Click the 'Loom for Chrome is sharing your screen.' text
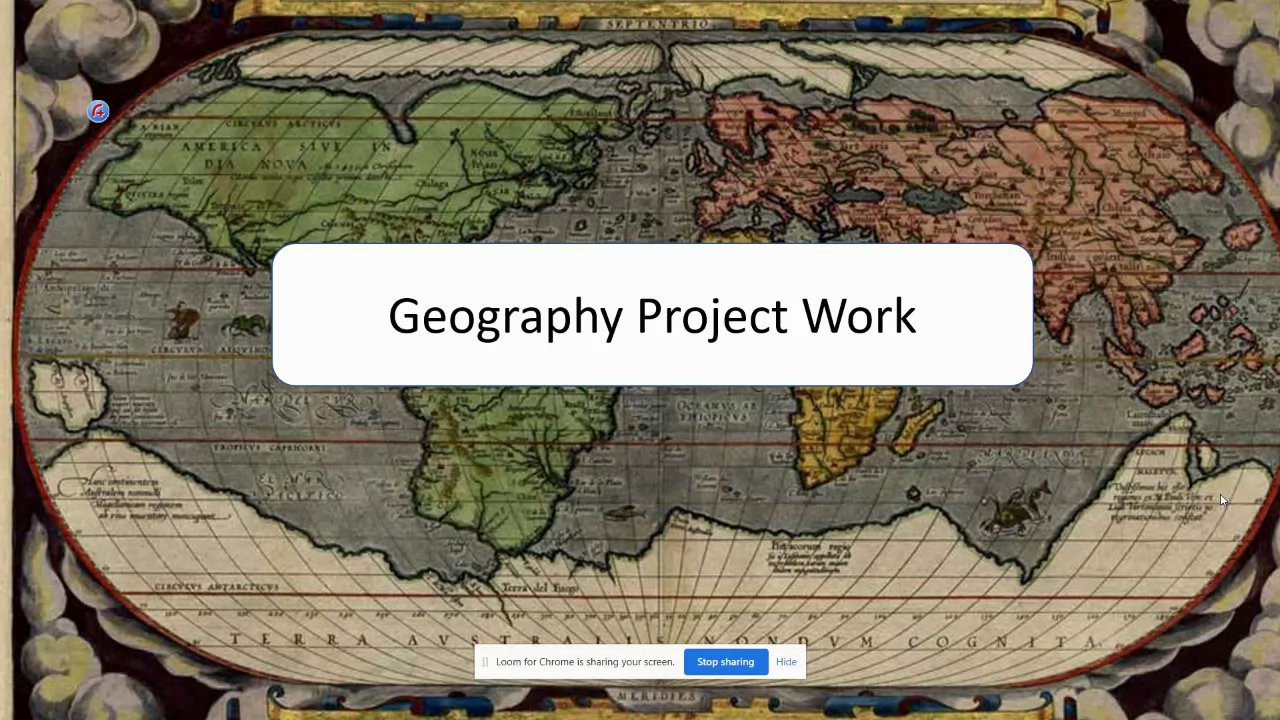 (x=585, y=662)
